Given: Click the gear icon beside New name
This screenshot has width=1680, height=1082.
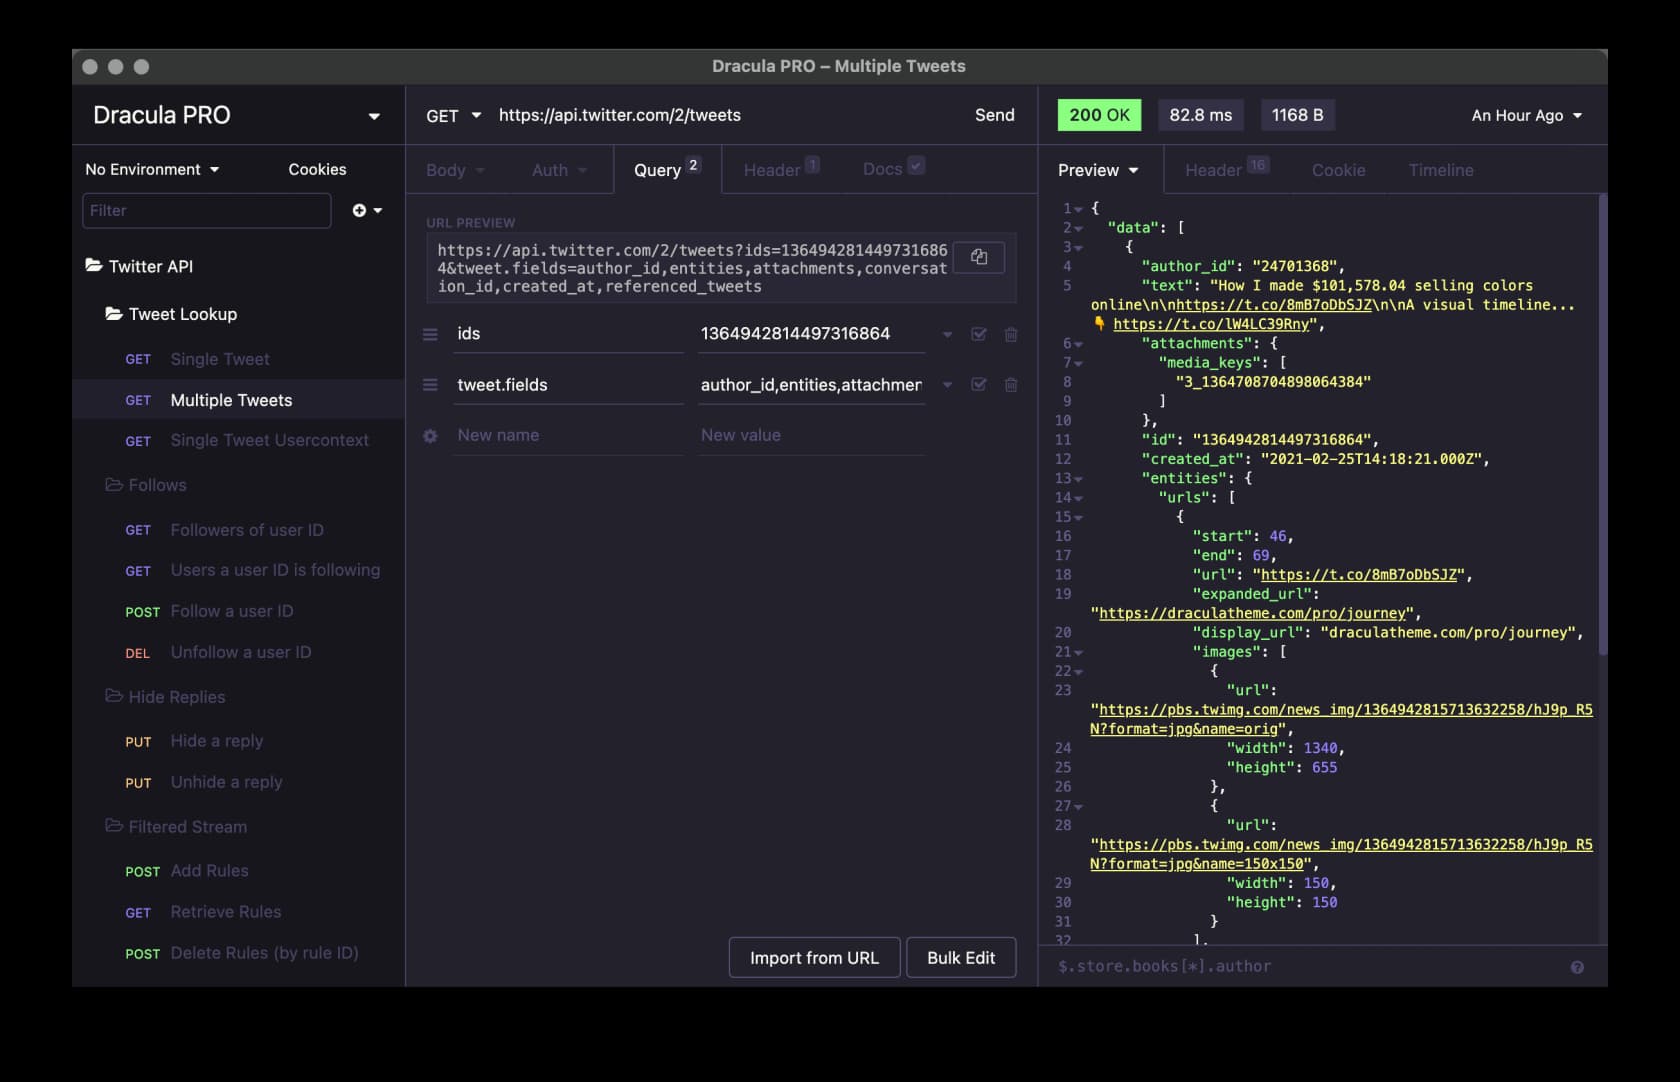Looking at the screenshot, I should 430,436.
